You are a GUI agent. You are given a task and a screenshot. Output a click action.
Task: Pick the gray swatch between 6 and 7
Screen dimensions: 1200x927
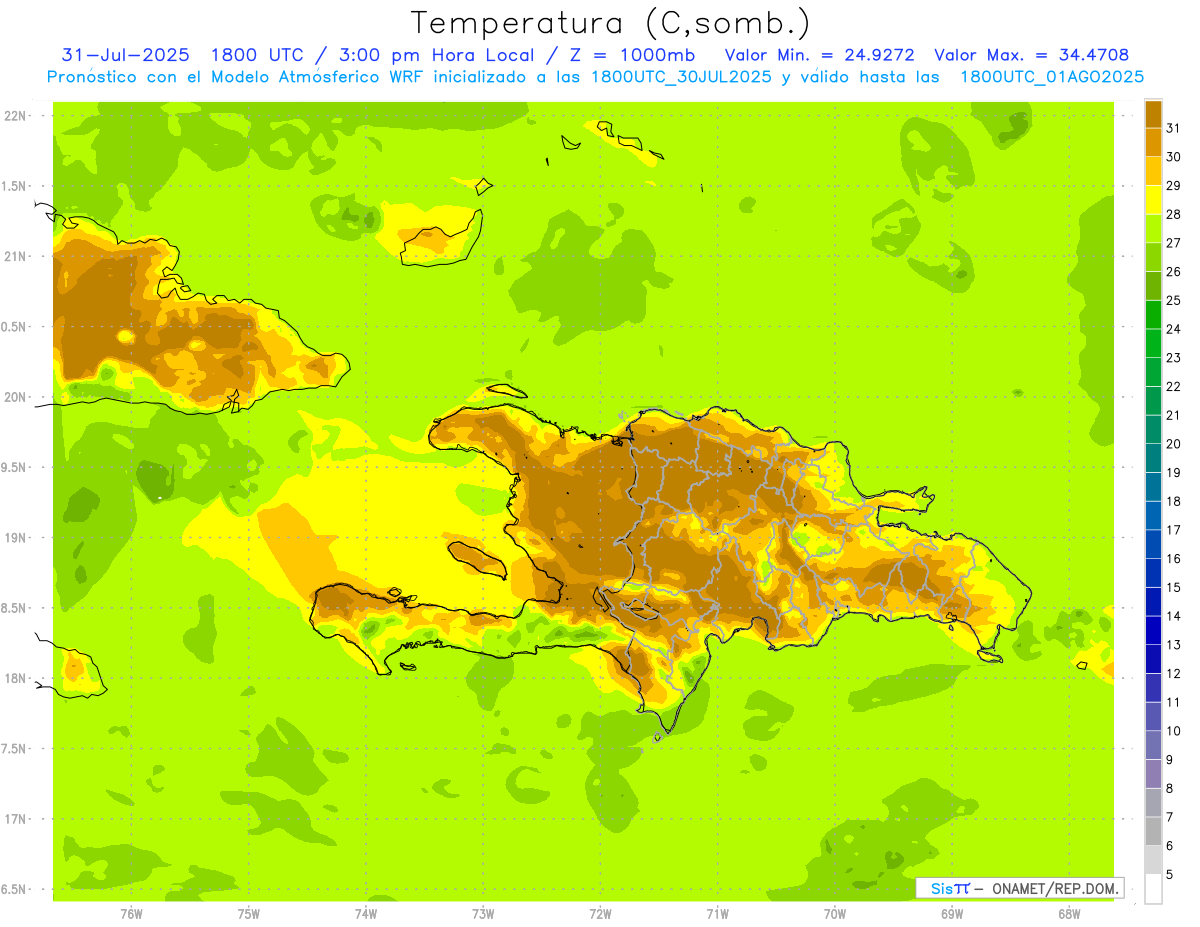click(1153, 831)
